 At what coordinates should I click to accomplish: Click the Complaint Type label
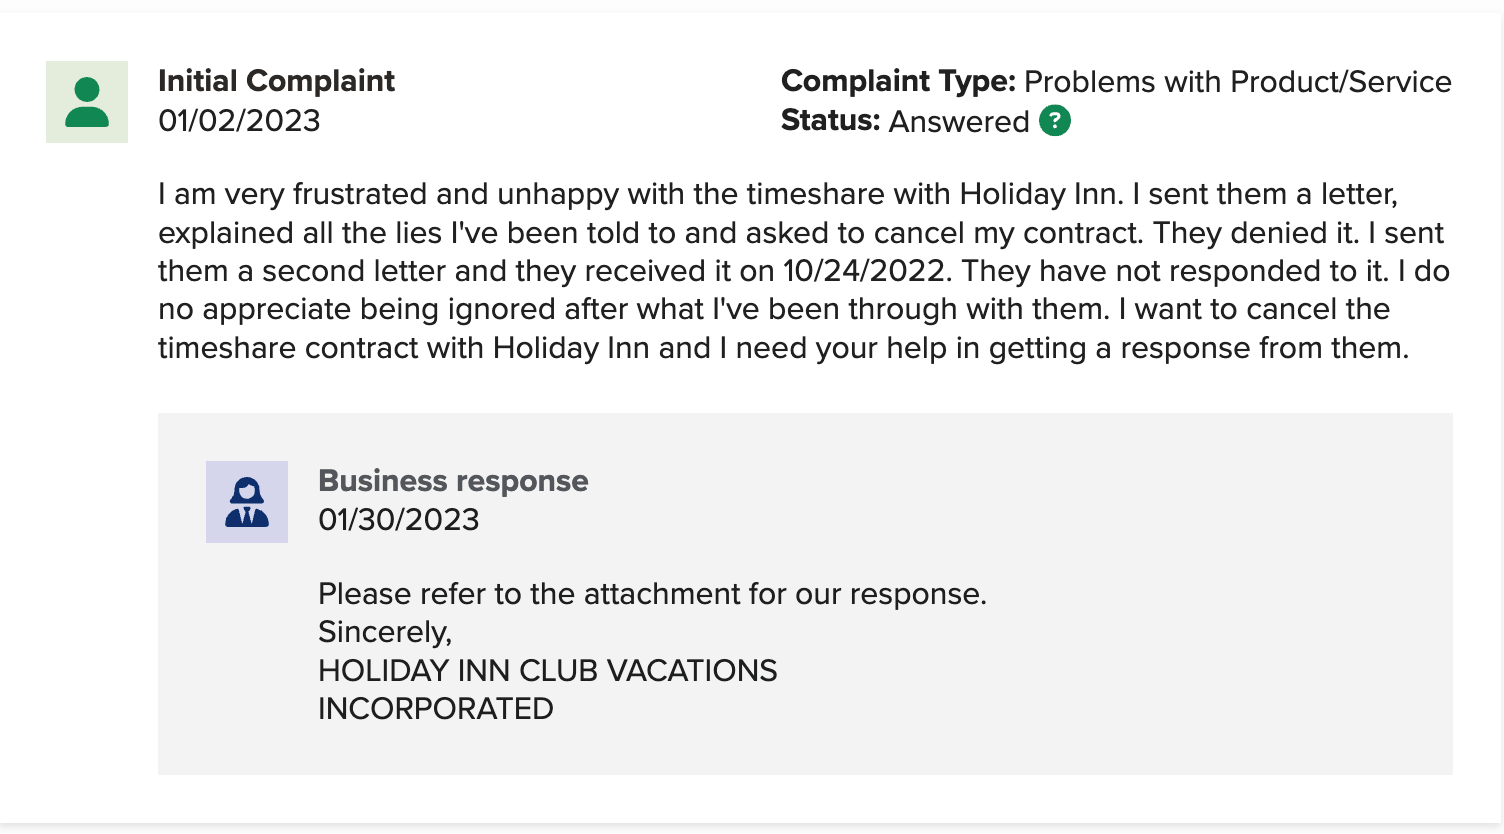point(898,81)
